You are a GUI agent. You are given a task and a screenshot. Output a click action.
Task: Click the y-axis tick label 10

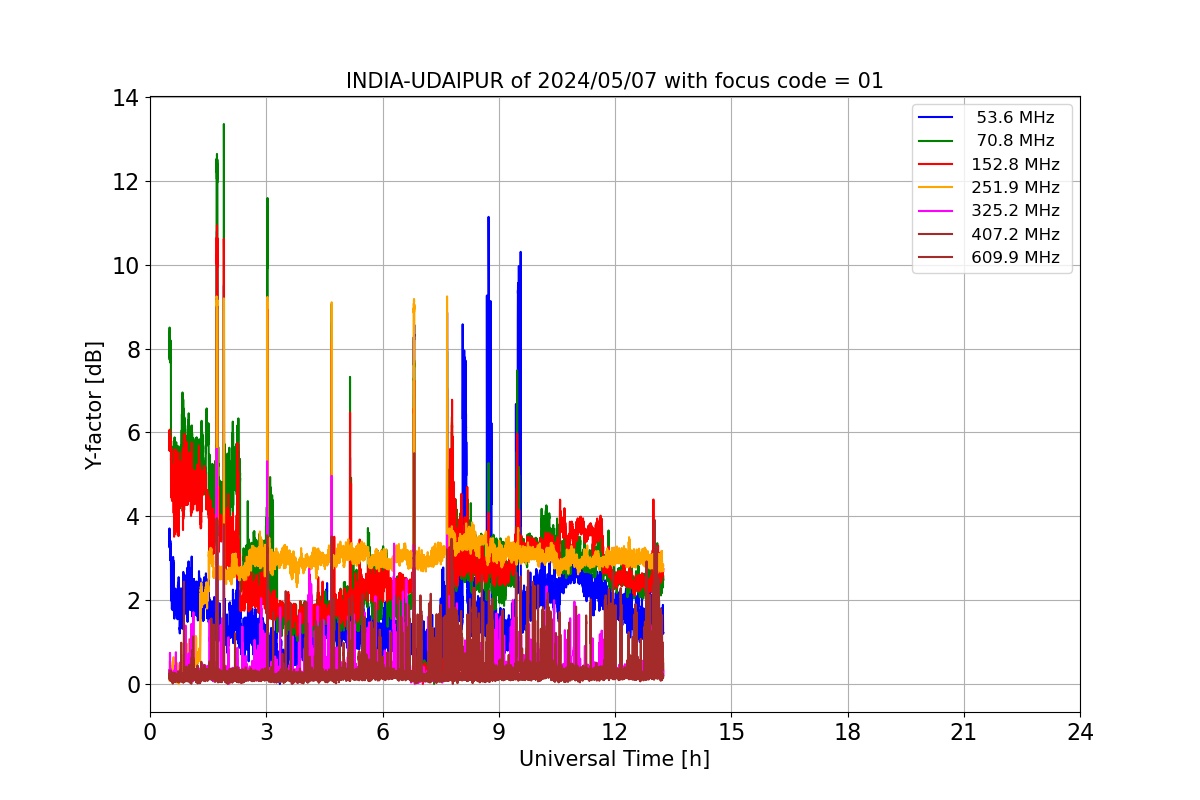tap(125, 266)
